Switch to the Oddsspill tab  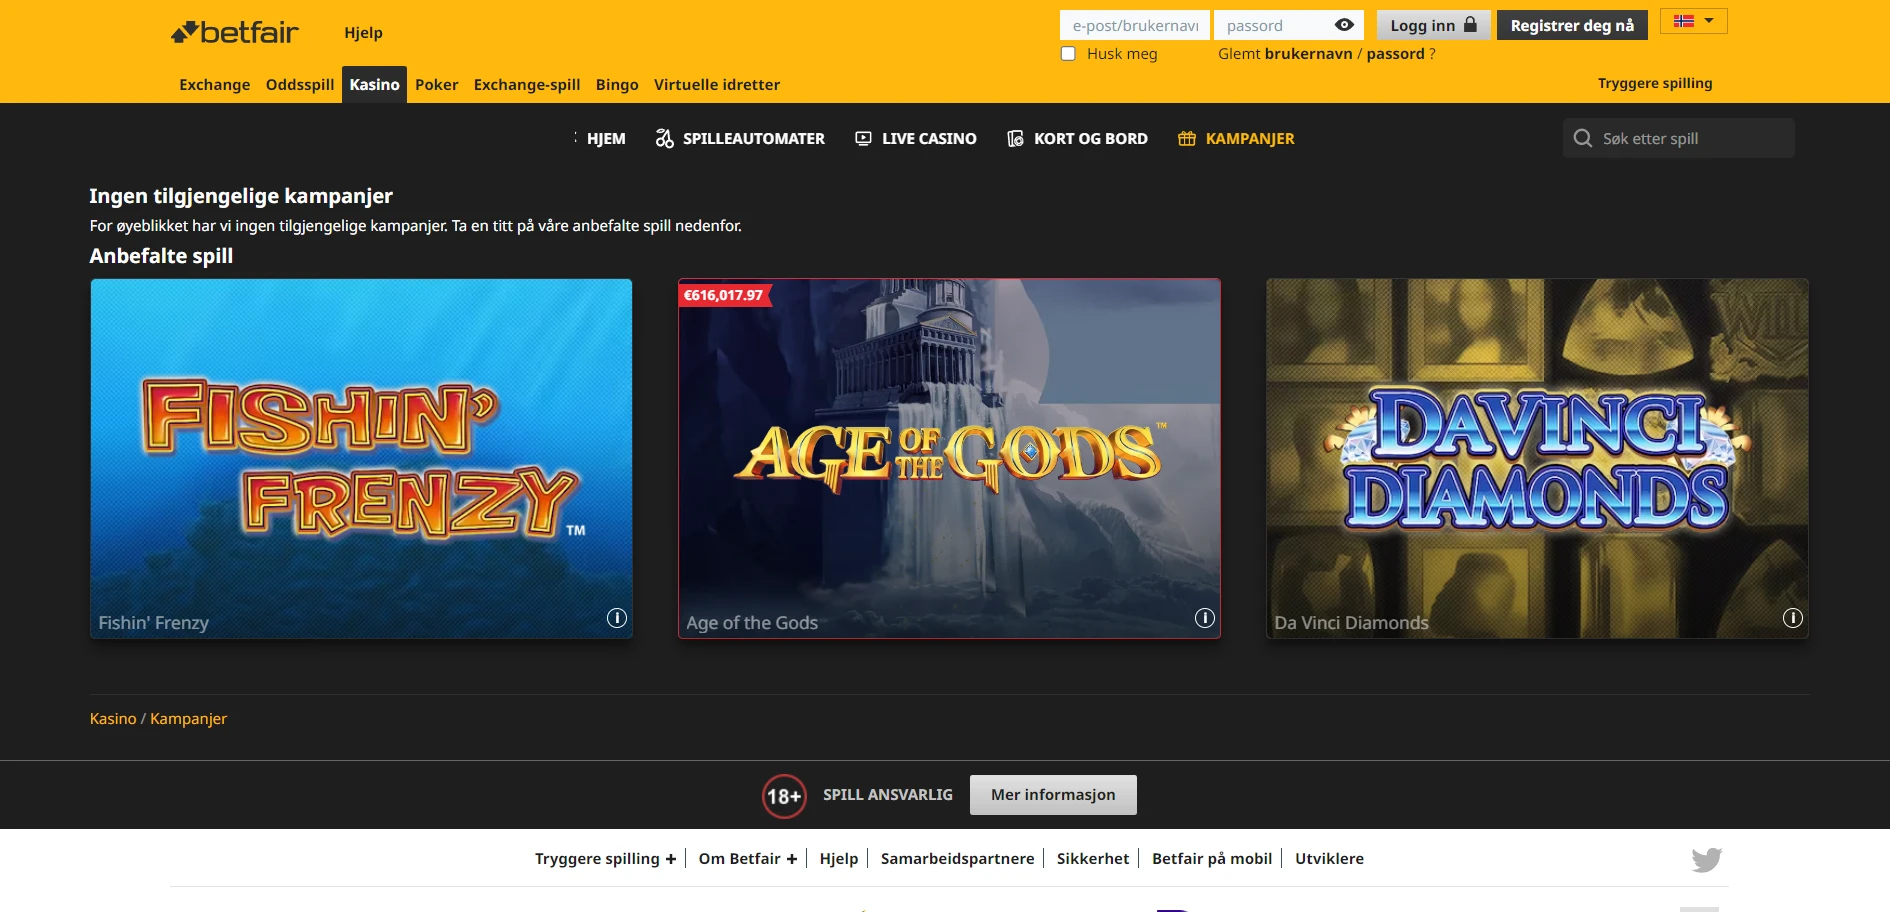[x=300, y=85]
